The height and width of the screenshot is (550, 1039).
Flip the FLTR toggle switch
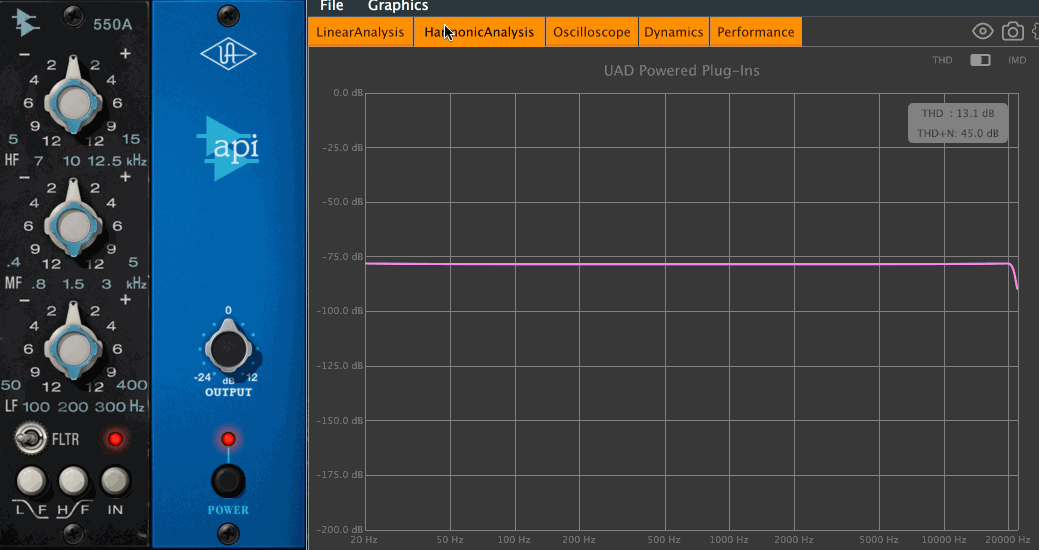tap(30, 438)
